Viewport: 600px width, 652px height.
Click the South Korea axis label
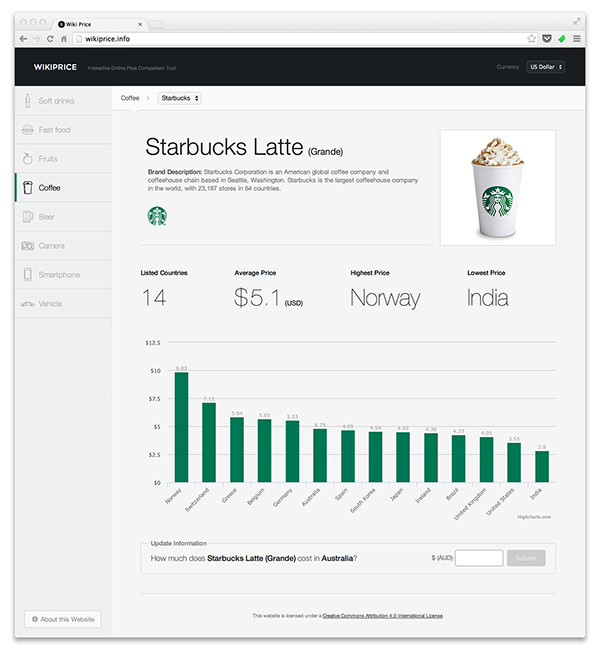coord(363,500)
